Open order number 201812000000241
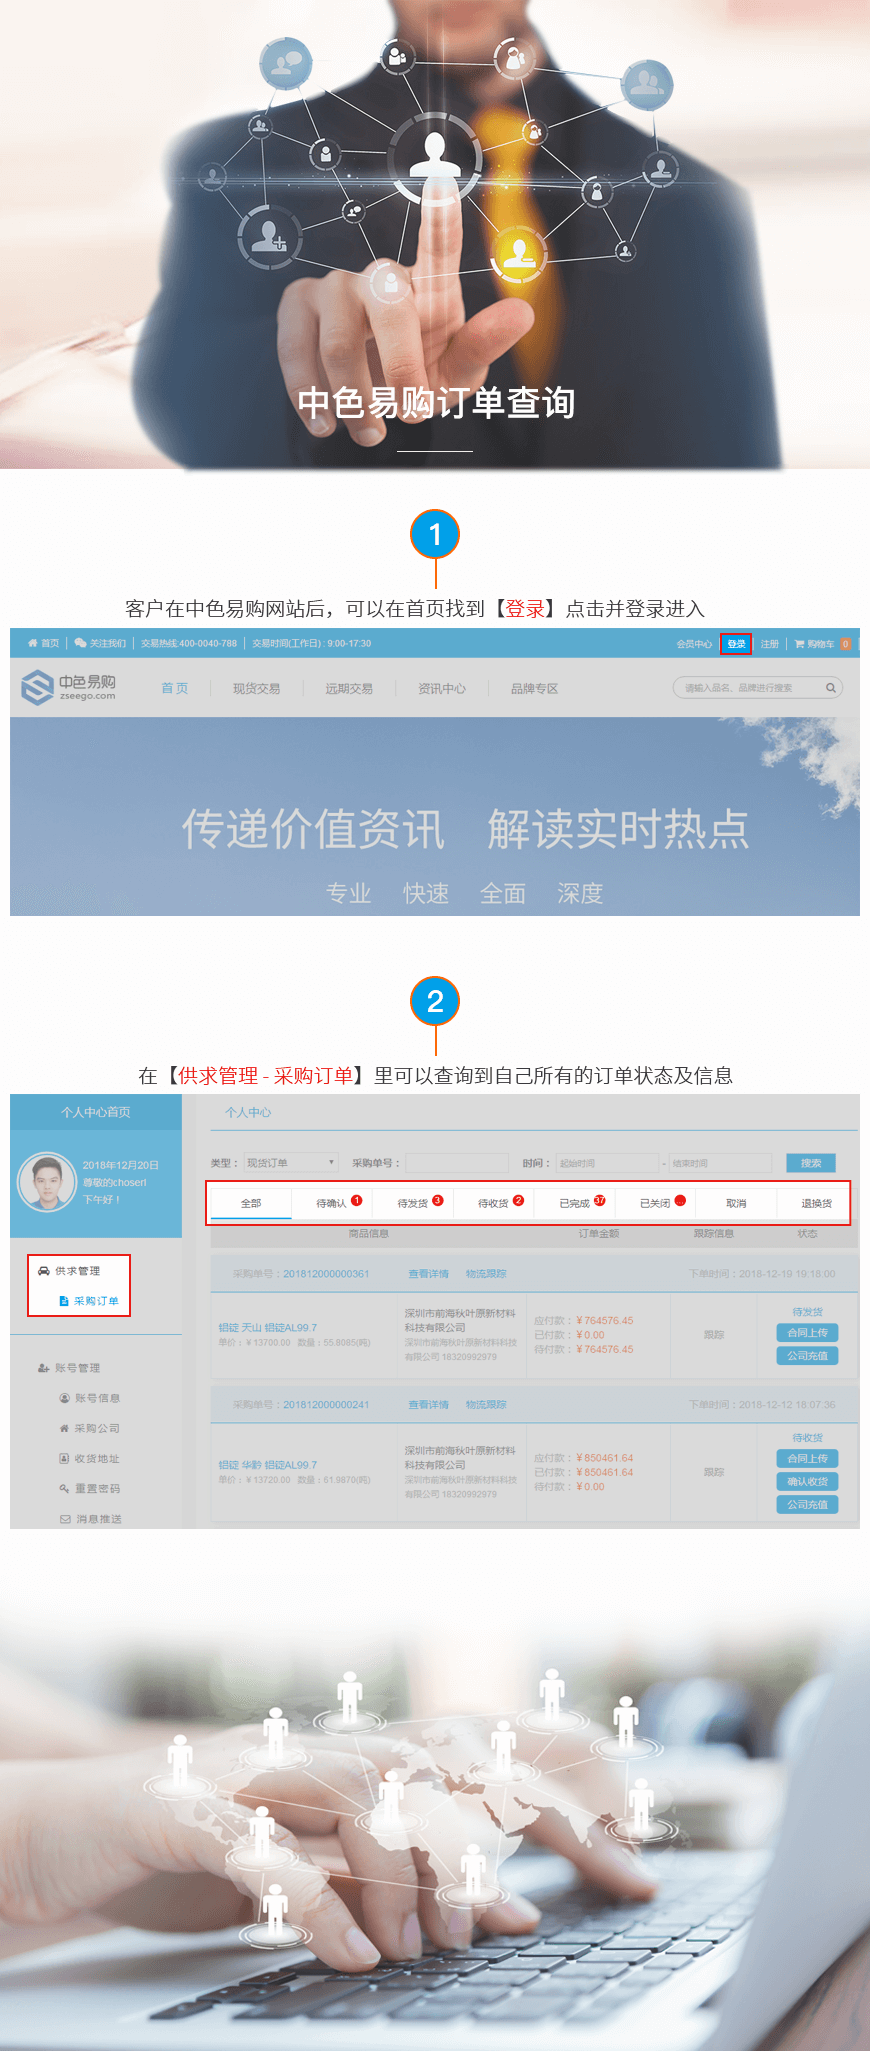This screenshot has width=870, height=2051. [x=326, y=1405]
